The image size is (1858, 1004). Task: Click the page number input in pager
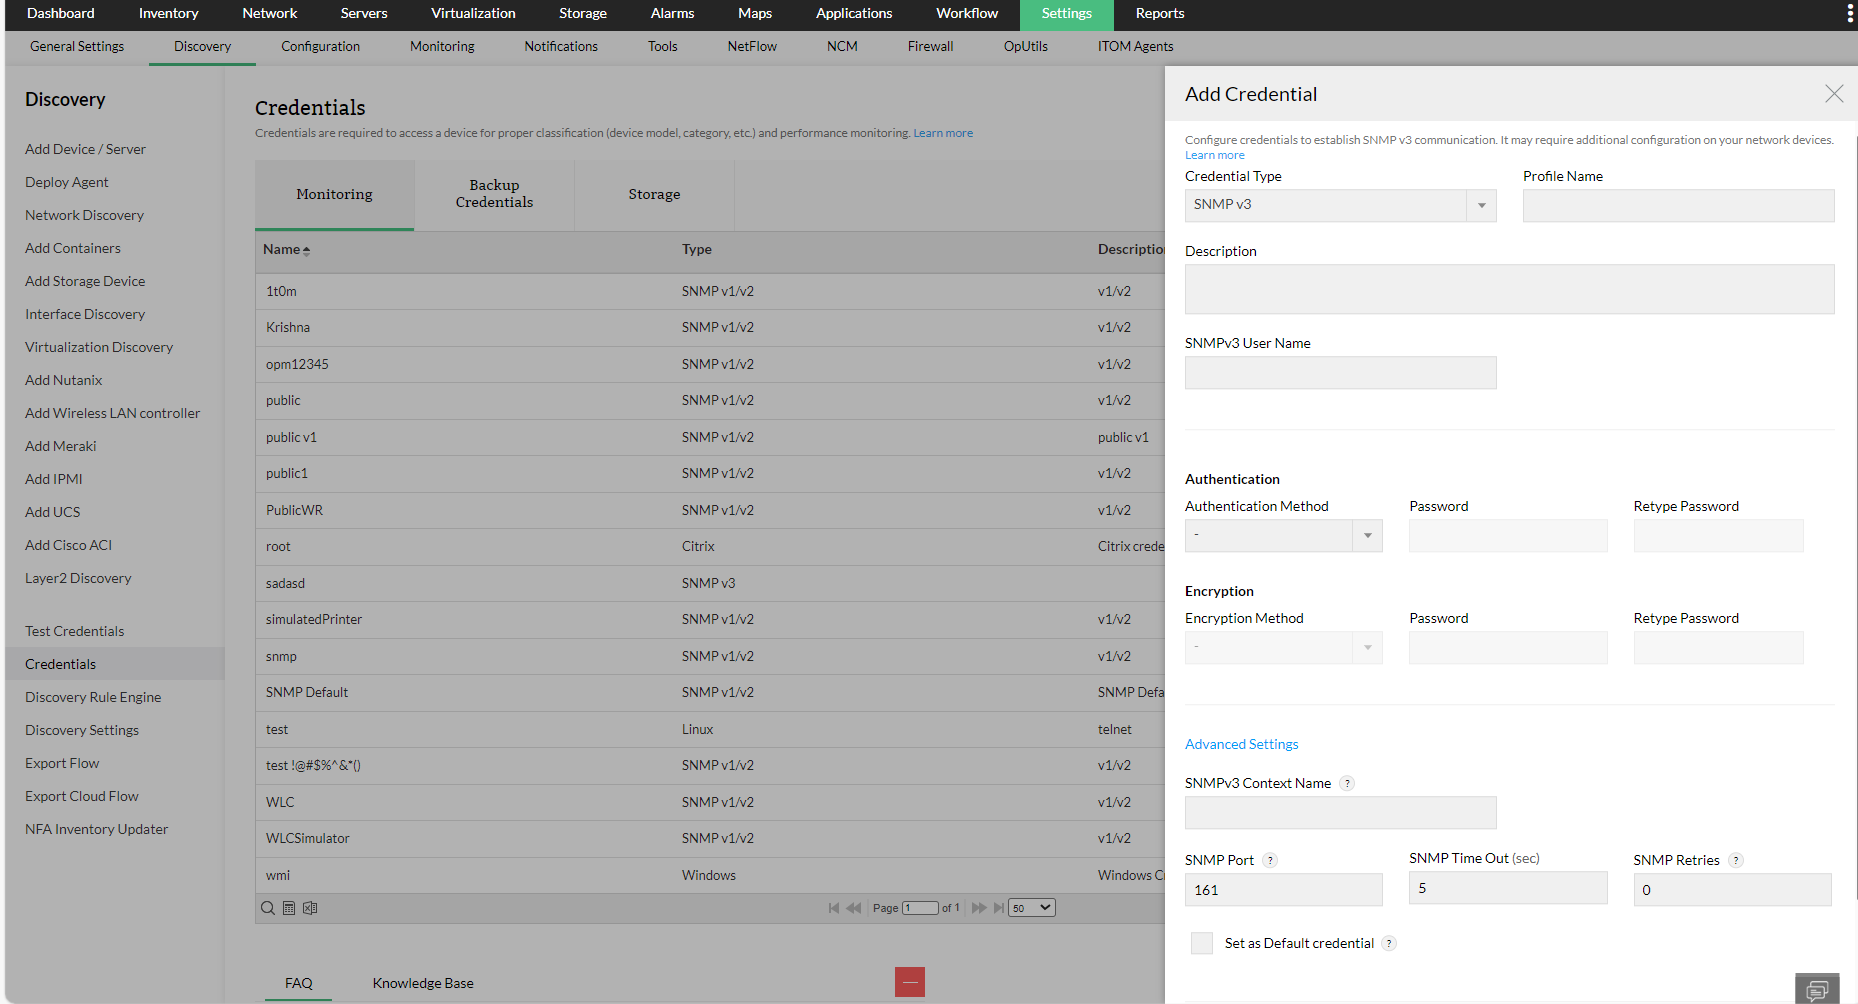point(920,908)
